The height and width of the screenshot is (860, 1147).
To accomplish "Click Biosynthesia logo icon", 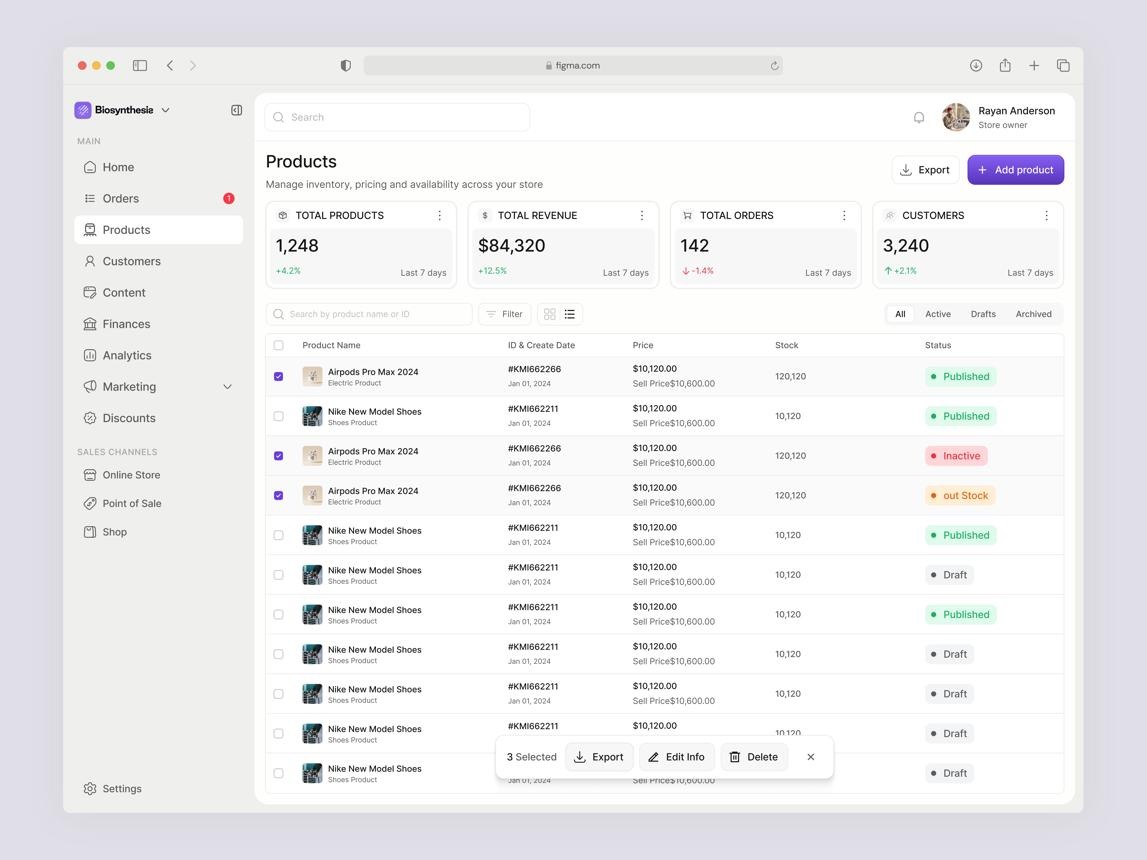I will click(x=83, y=110).
